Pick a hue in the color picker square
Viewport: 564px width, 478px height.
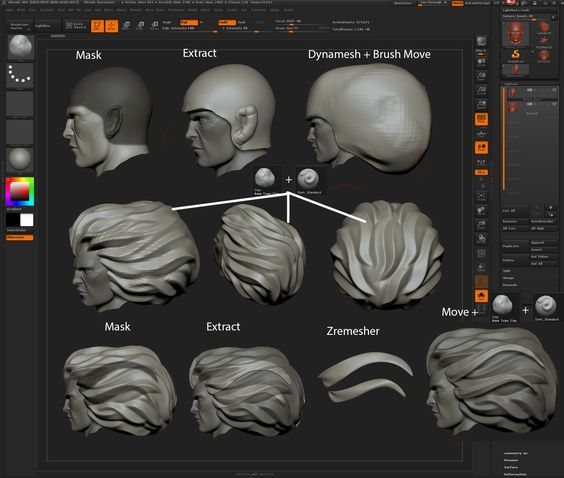pyautogui.click(x=20, y=192)
